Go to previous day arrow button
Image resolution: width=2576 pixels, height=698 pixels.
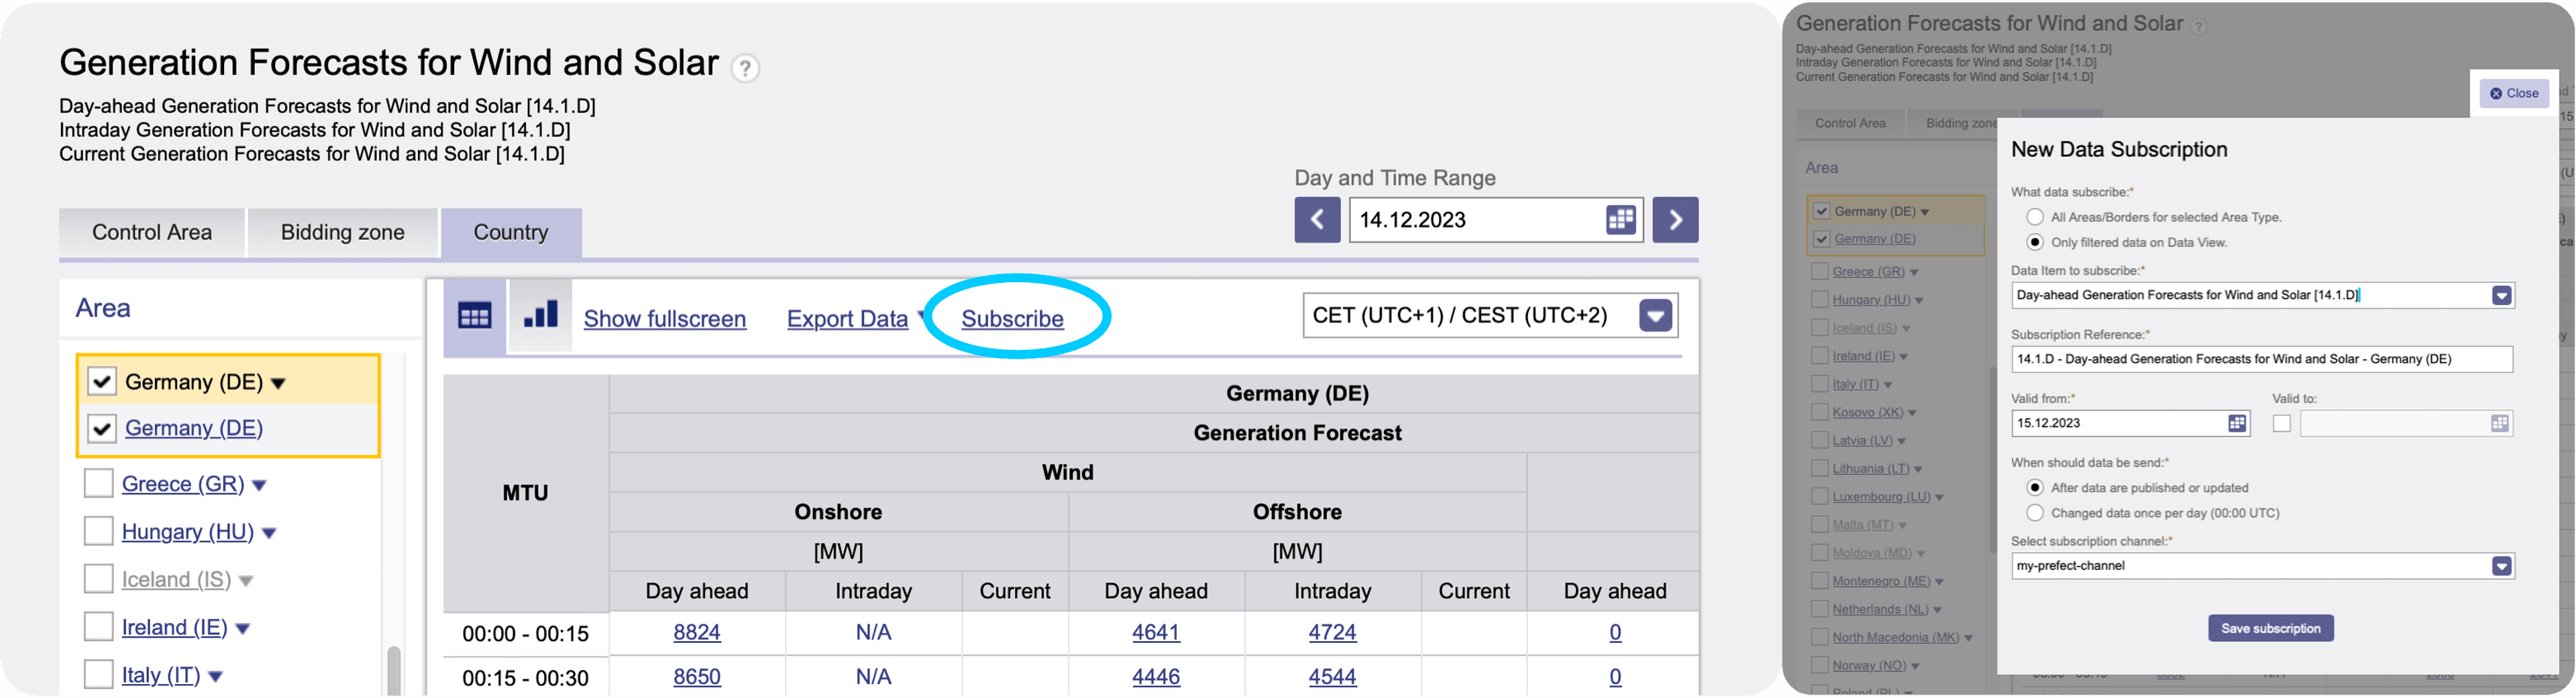point(1317,220)
